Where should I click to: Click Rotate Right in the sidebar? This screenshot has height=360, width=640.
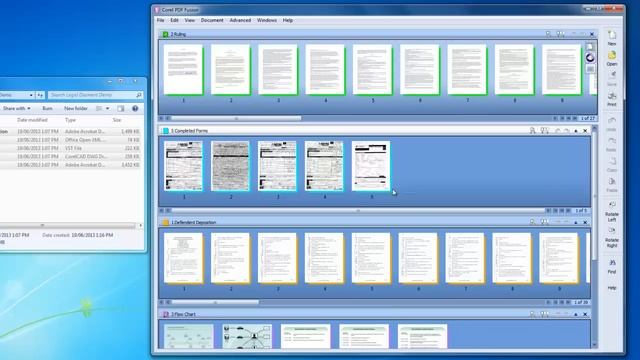(x=611, y=237)
